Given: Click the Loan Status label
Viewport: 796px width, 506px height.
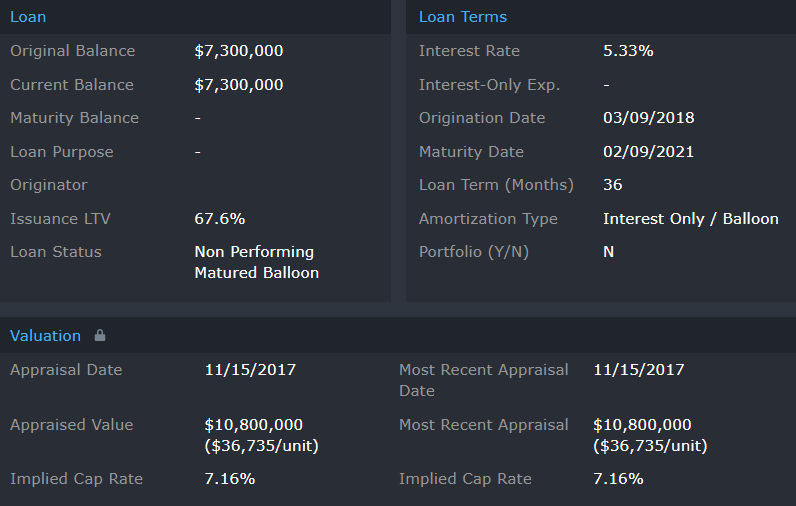Looking at the screenshot, I should pos(56,252).
